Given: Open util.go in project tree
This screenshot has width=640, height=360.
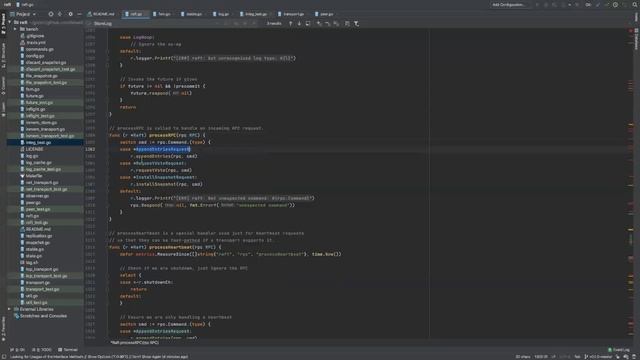Looking at the screenshot, I should [29, 296].
